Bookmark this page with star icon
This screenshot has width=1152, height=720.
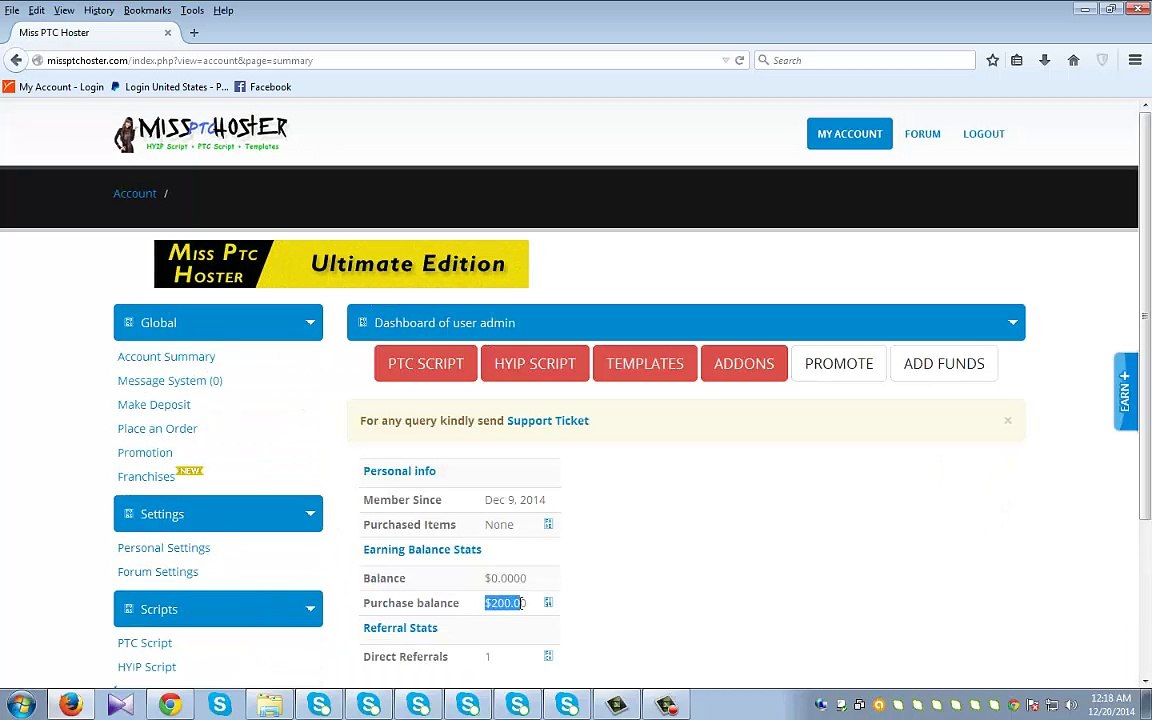click(993, 60)
